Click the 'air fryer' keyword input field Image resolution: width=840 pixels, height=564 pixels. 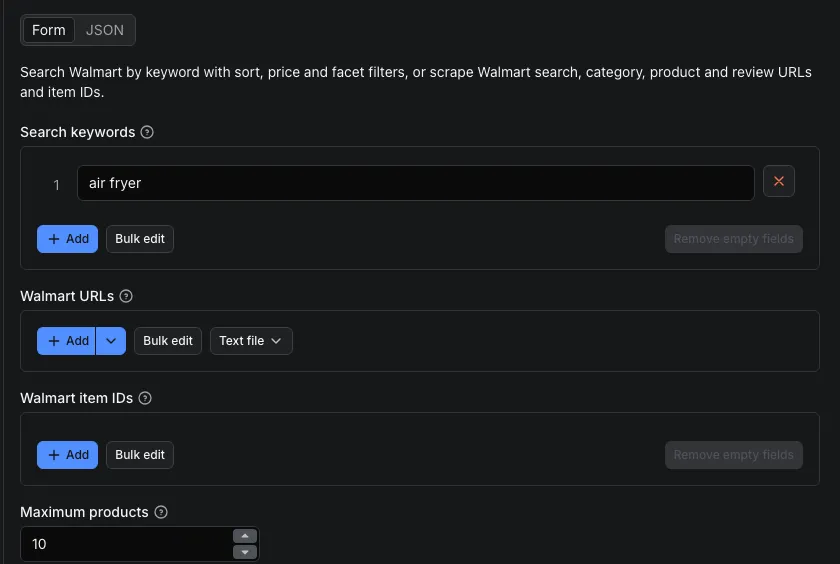[x=416, y=183]
